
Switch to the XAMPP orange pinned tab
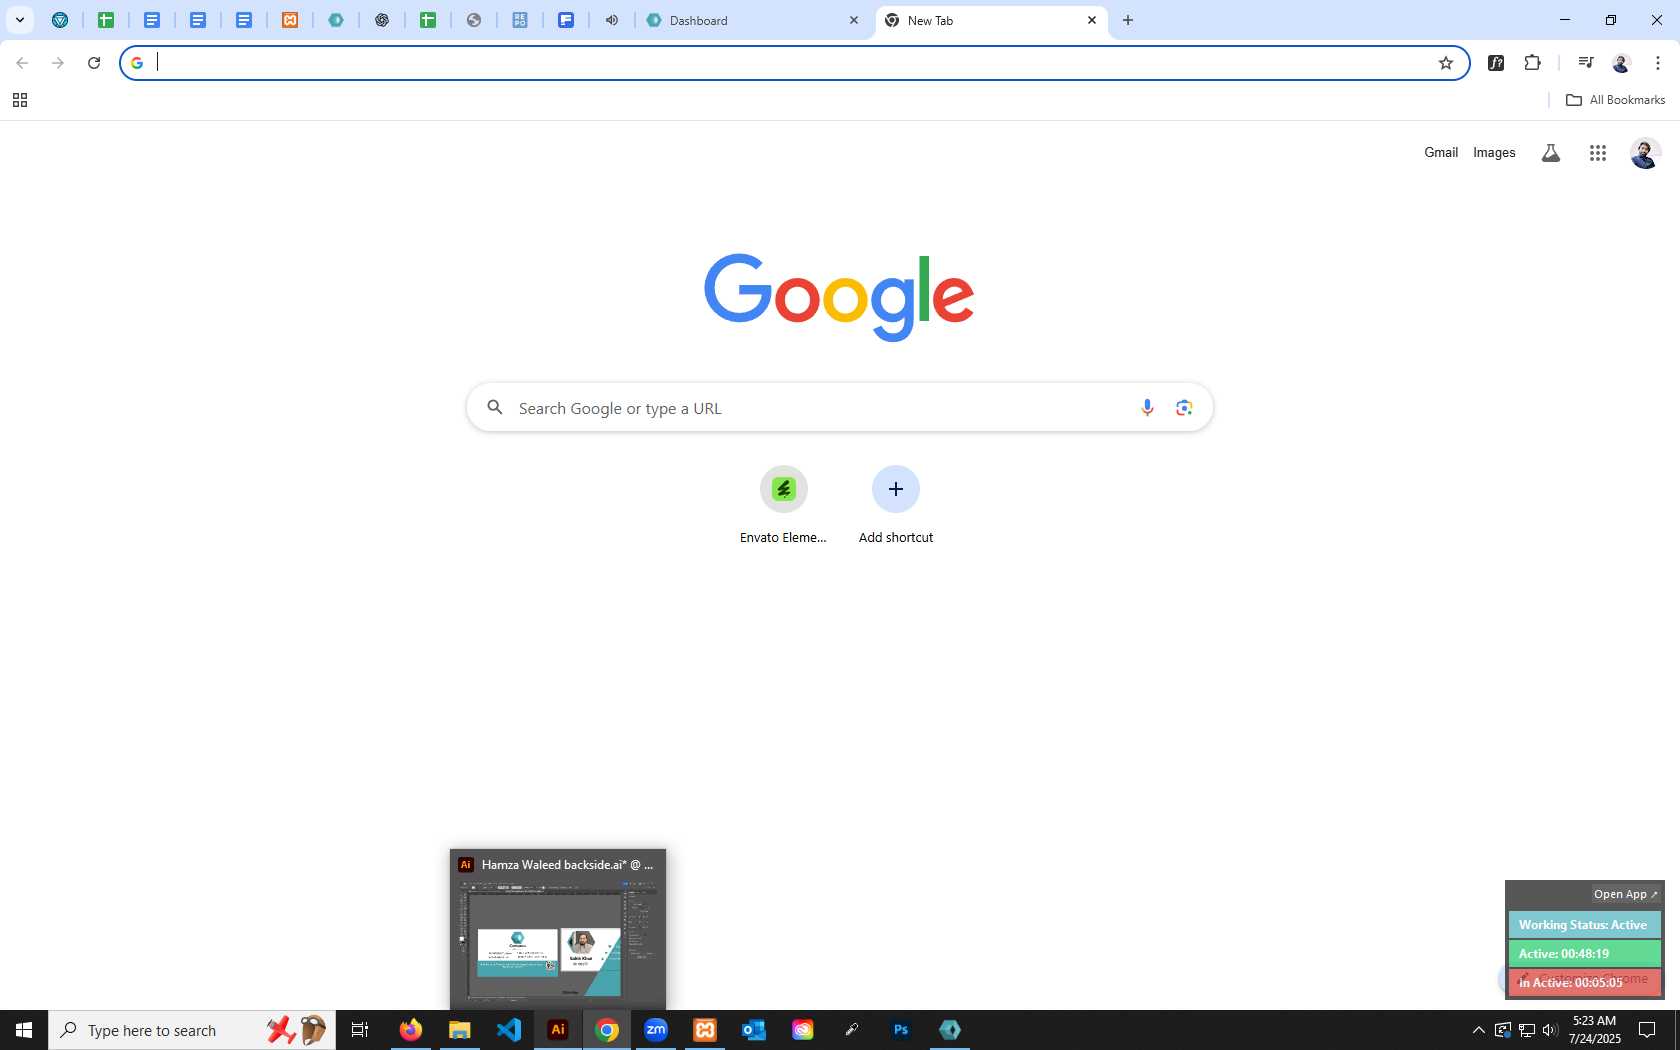[x=290, y=20]
